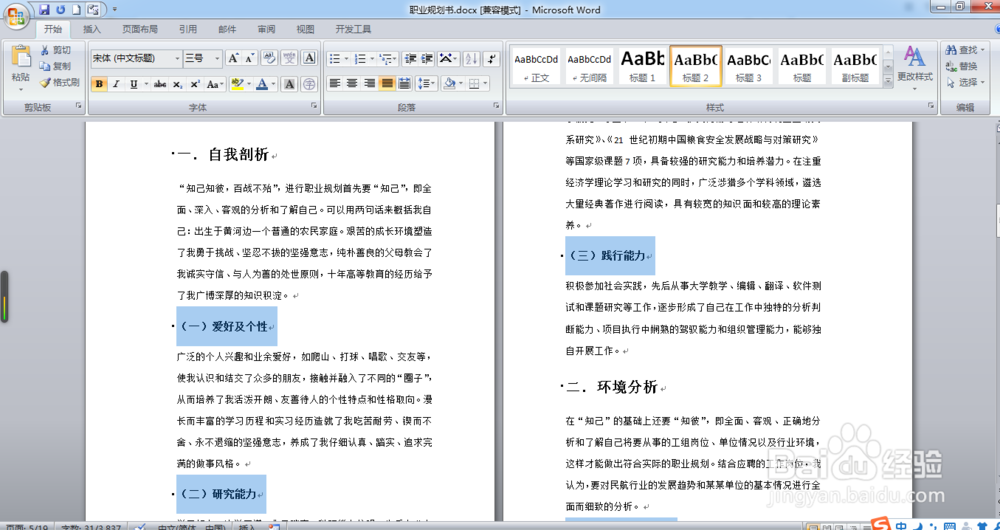
Task: Apply the 标题 1 style
Action: [x=642, y=66]
